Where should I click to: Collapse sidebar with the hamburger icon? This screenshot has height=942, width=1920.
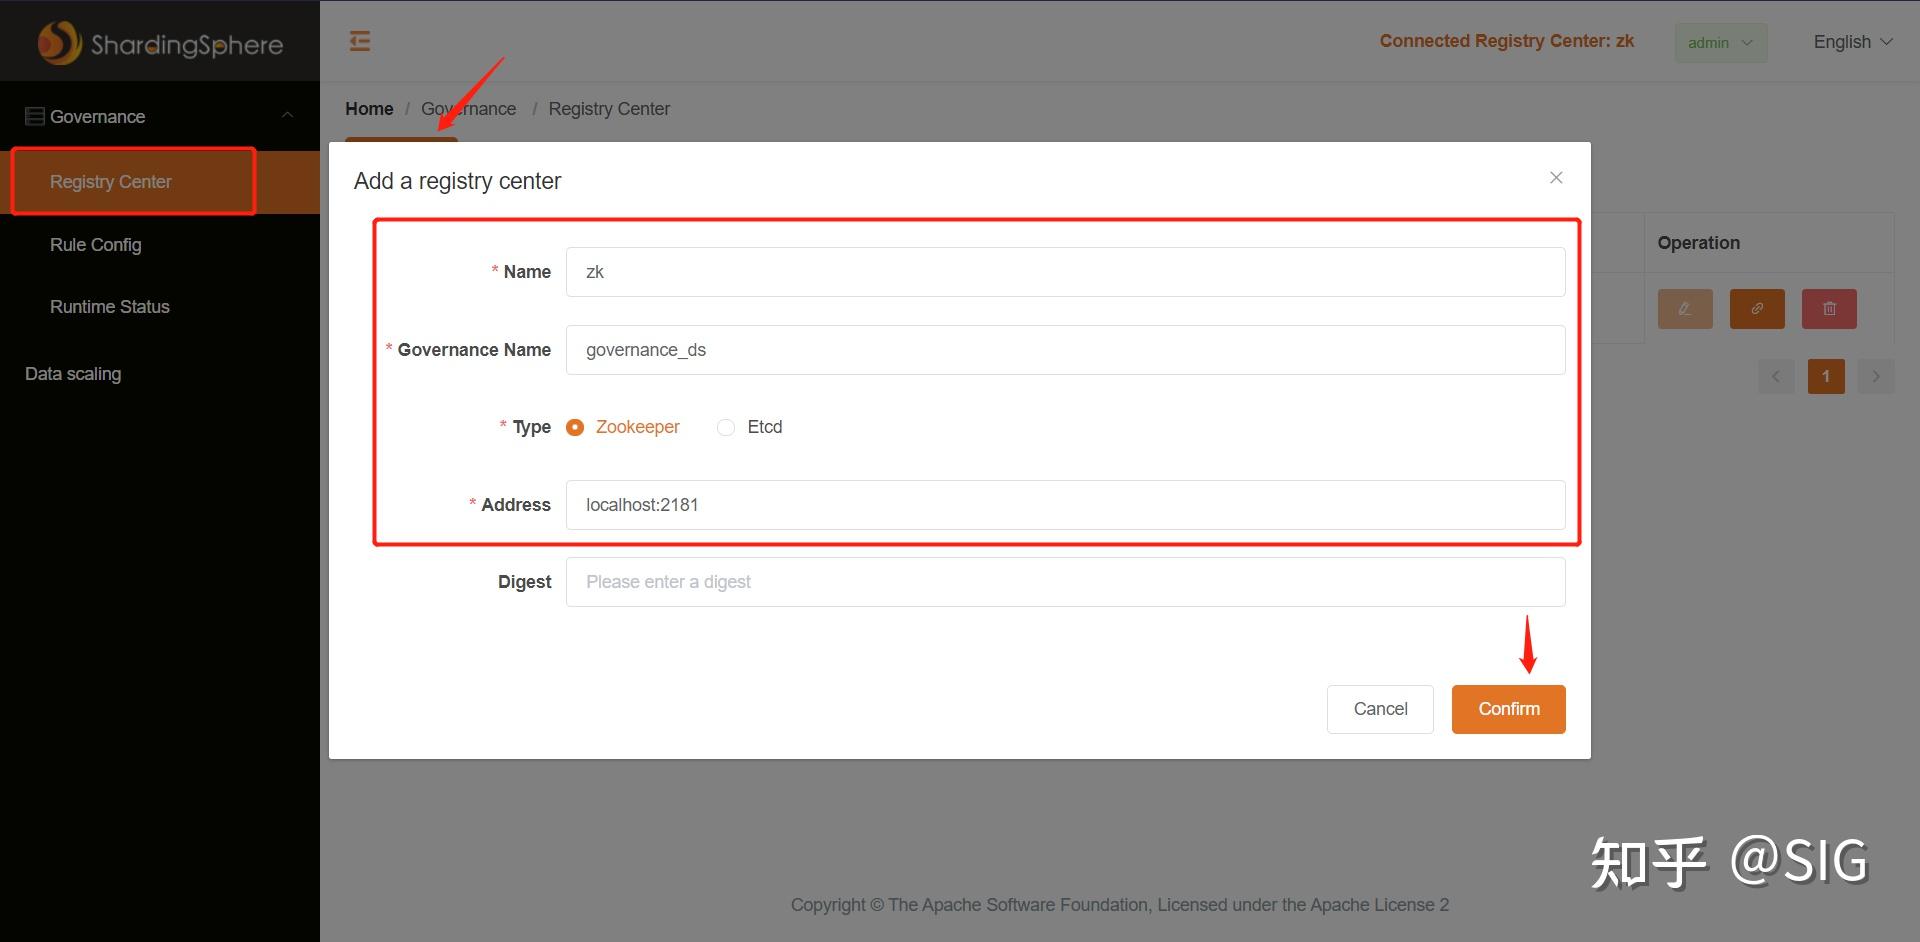(360, 41)
